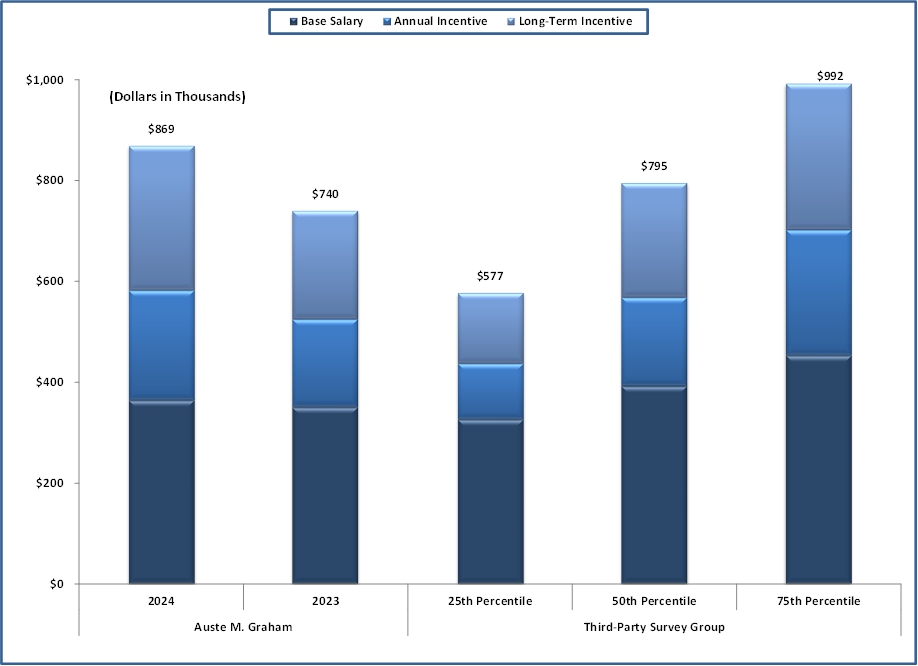Click the Long-Term Incentive legend marker

point(511,21)
